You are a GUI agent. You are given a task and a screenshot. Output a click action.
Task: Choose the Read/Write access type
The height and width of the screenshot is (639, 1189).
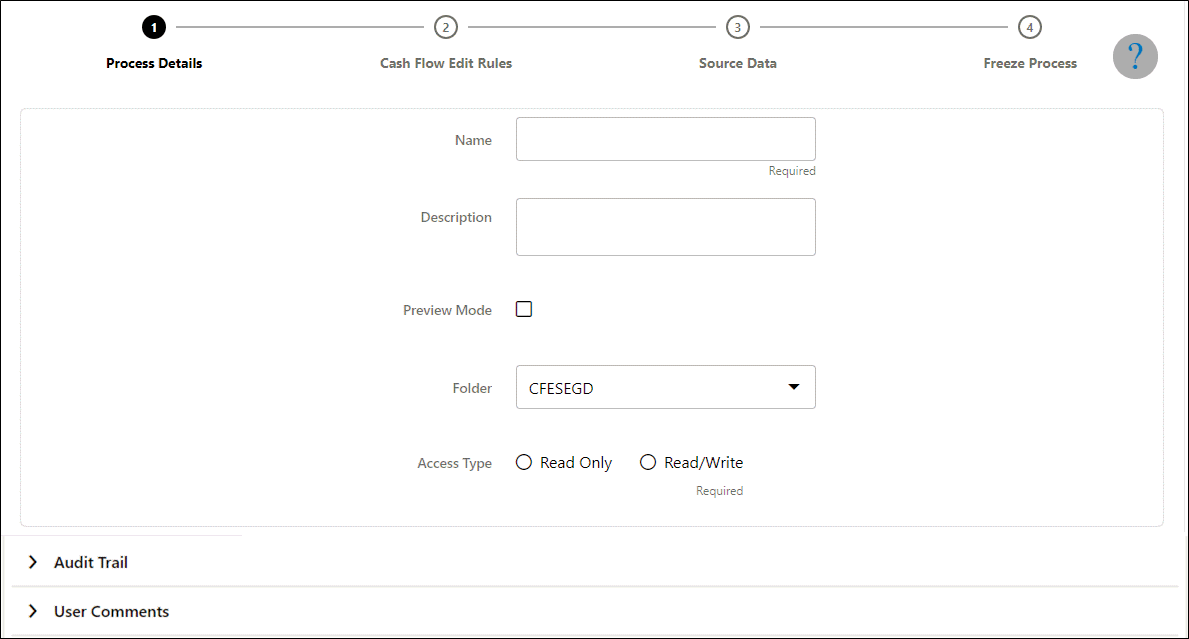648,462
